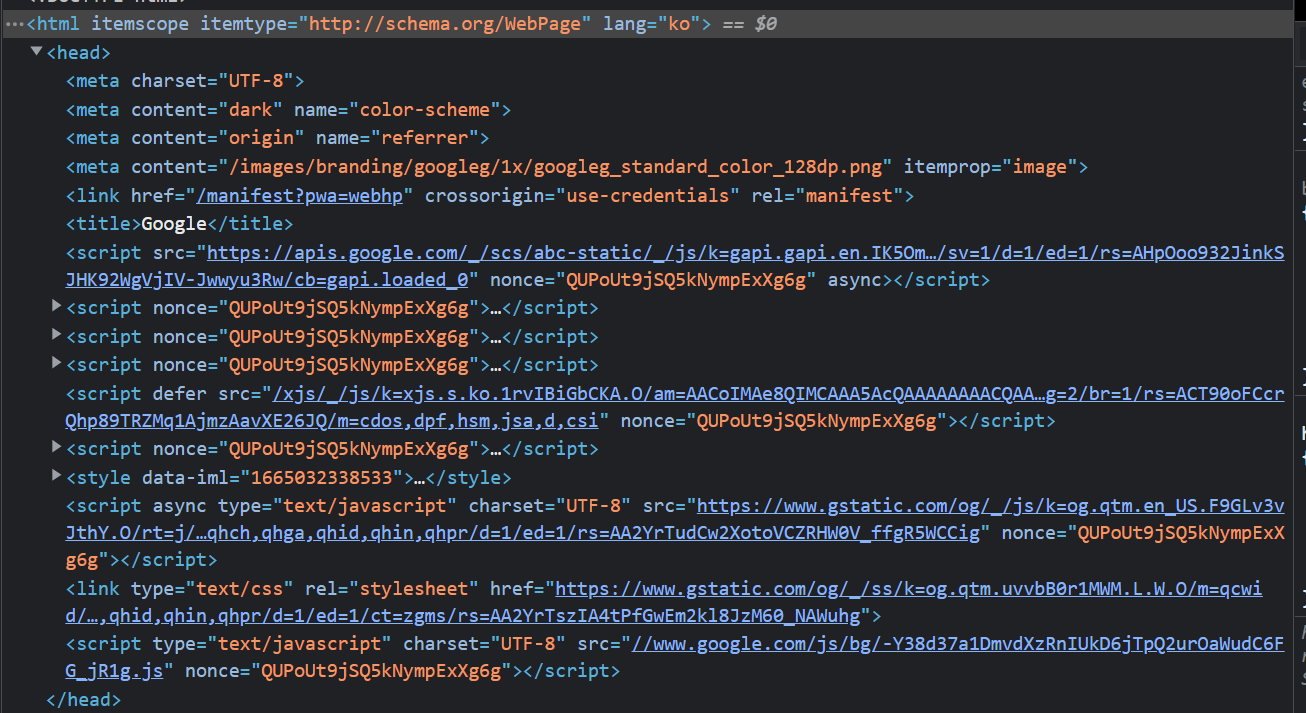Click the "referrer" name value
The height and width of the screenshot is (713, 1306).
pyautogui.click(x=425, y=138)
